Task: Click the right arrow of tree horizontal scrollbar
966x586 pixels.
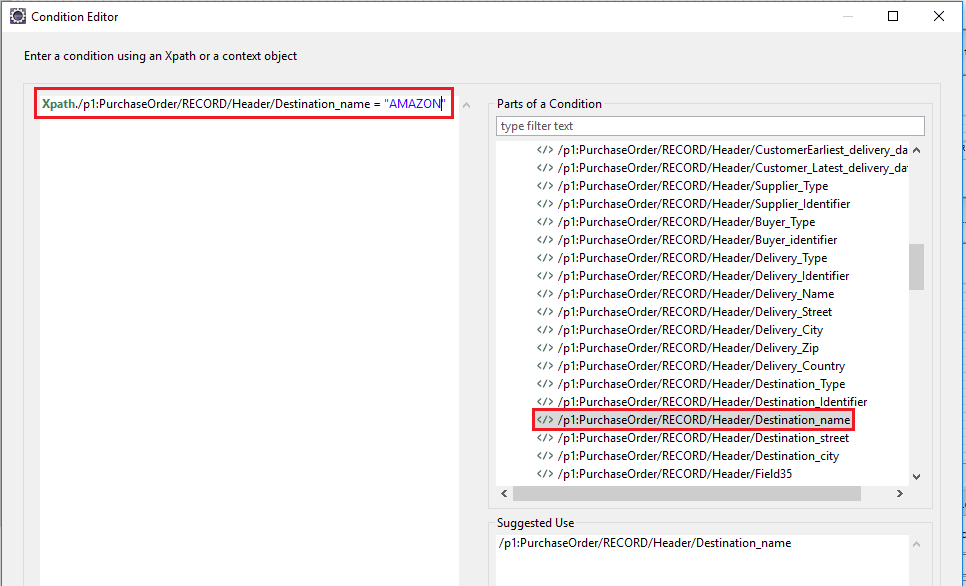Action: [899, 494]
